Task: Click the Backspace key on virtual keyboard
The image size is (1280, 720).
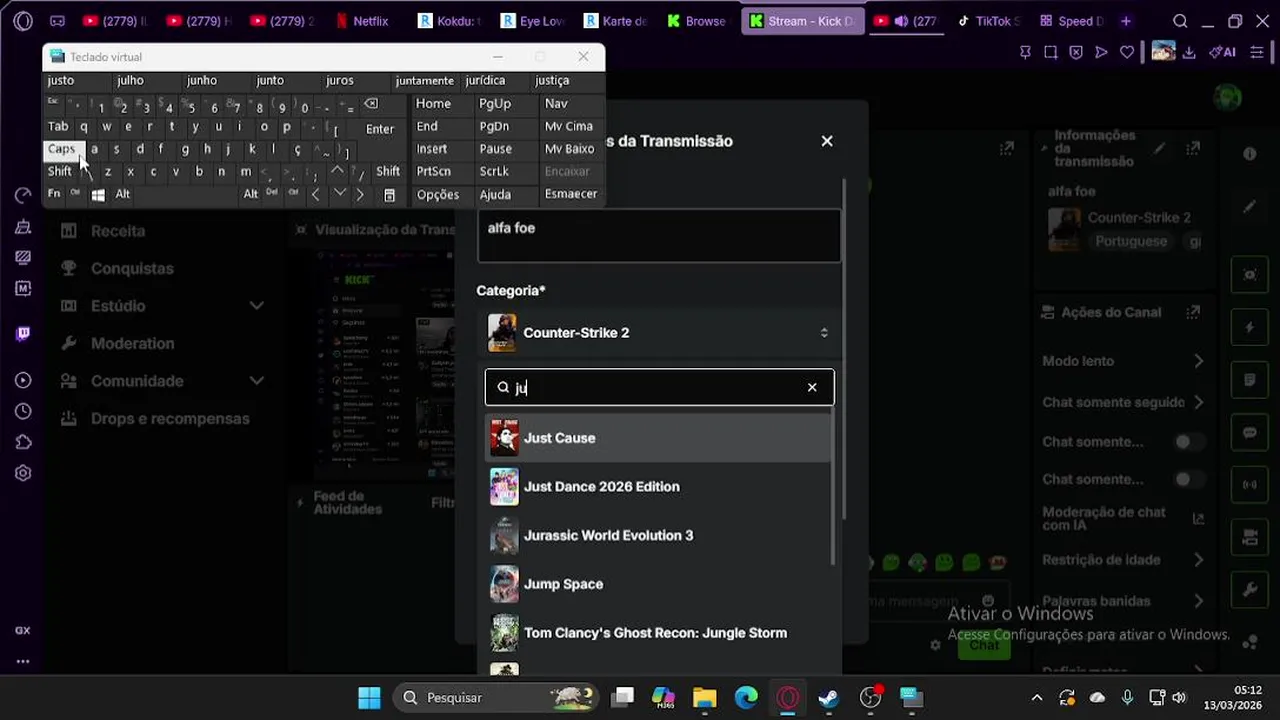Action: point(371,104)
